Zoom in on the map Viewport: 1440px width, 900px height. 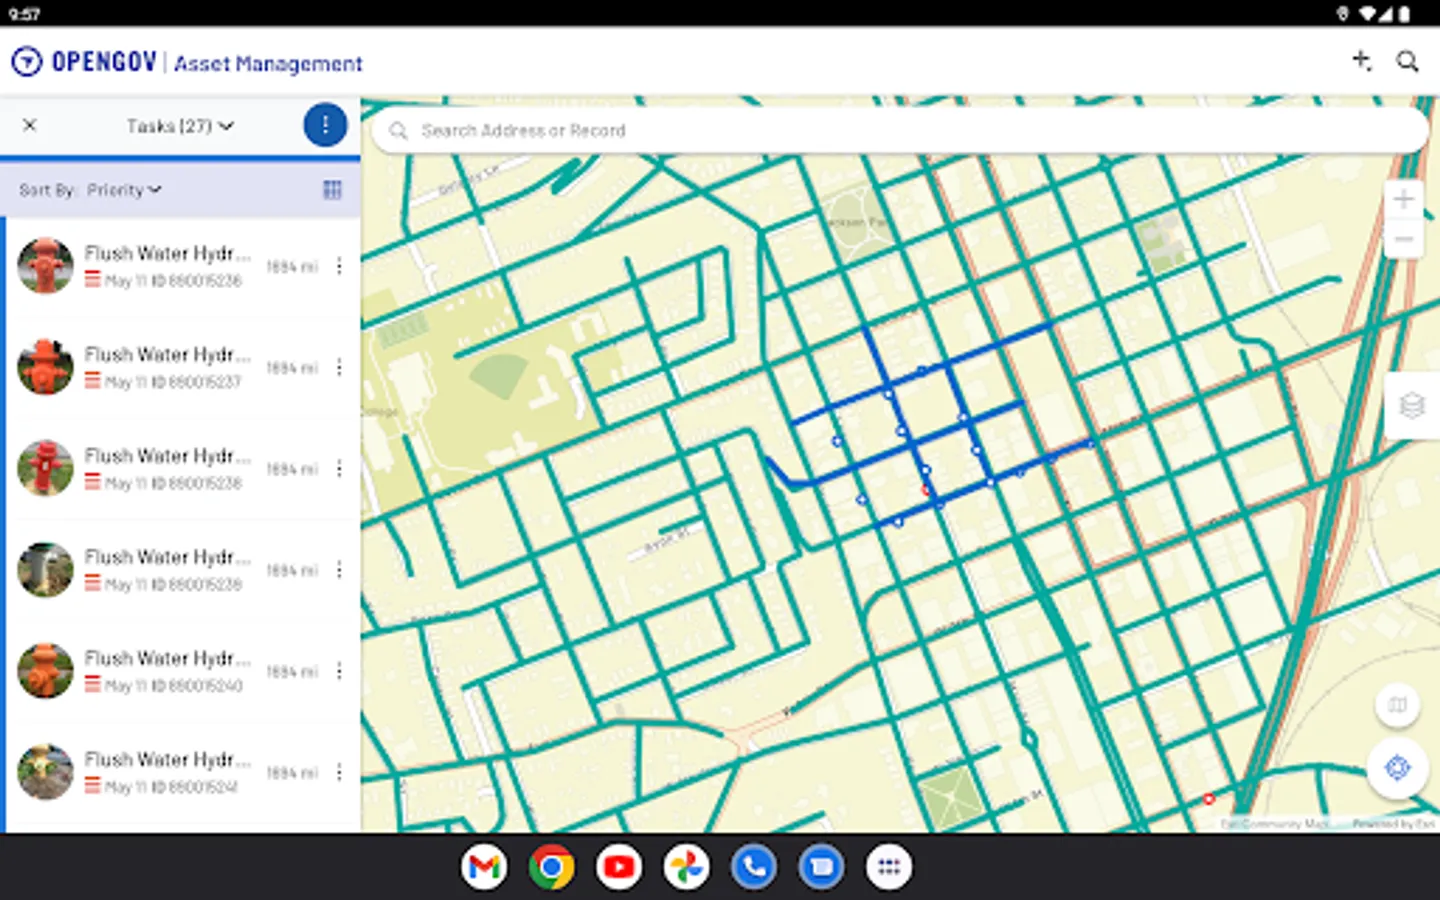[1403, 199]
